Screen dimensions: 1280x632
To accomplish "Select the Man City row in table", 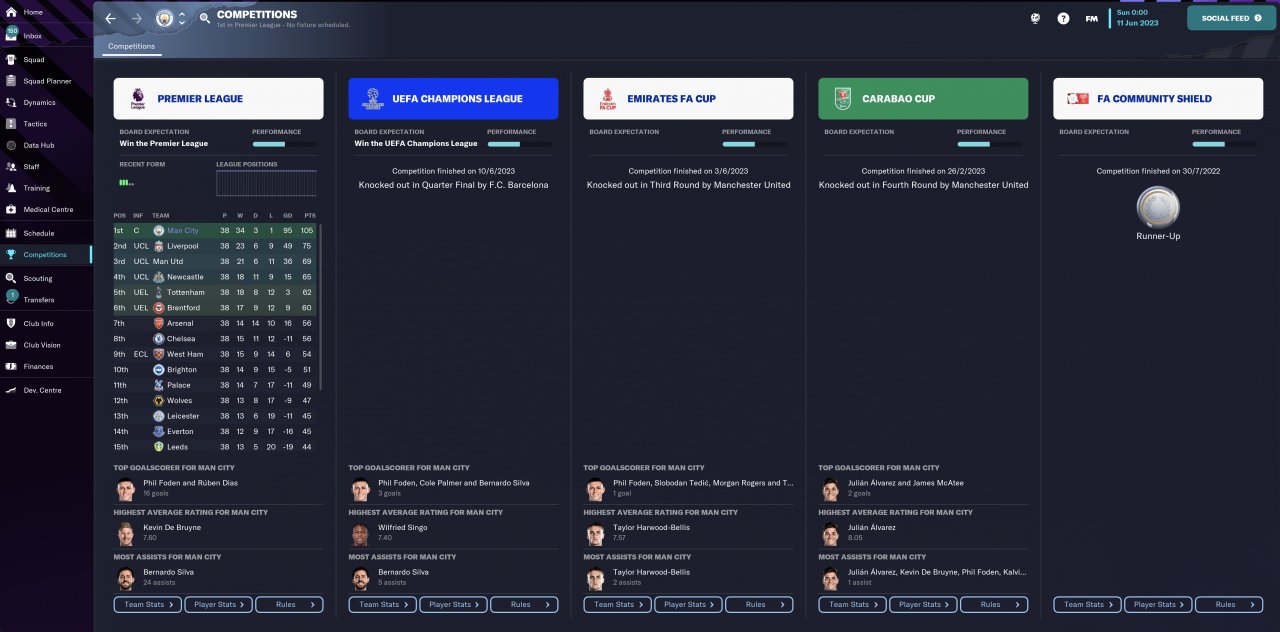I will click(x=215, y=230).
